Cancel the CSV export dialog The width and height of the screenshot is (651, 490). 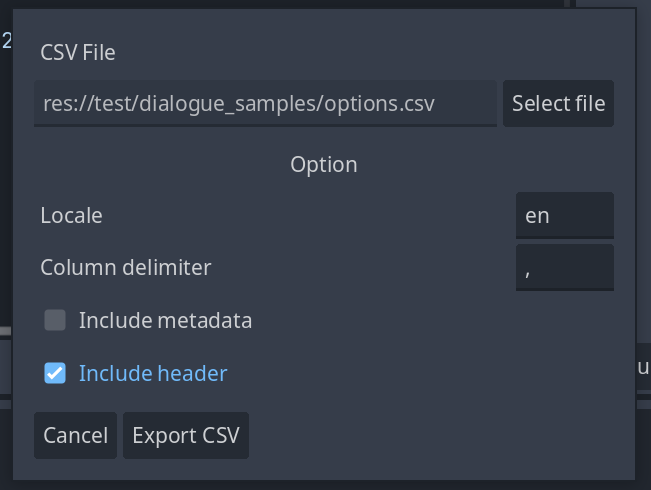75,435
